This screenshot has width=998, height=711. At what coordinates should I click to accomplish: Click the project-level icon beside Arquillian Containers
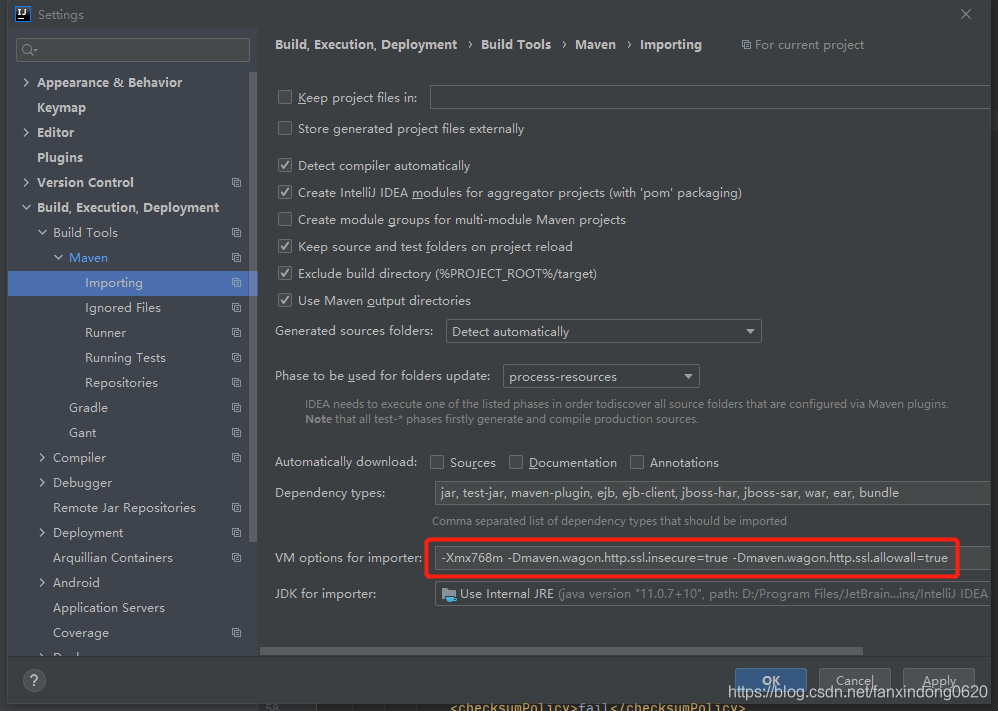click(x=236, y=558)
